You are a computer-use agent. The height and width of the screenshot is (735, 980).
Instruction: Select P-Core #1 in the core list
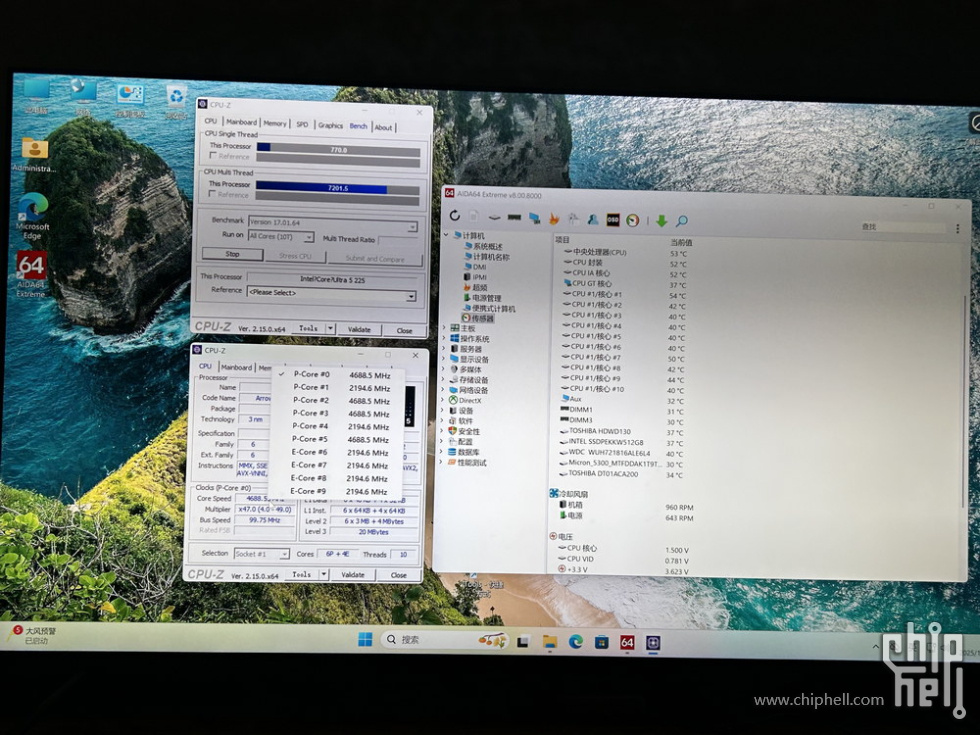pos(311,387)
